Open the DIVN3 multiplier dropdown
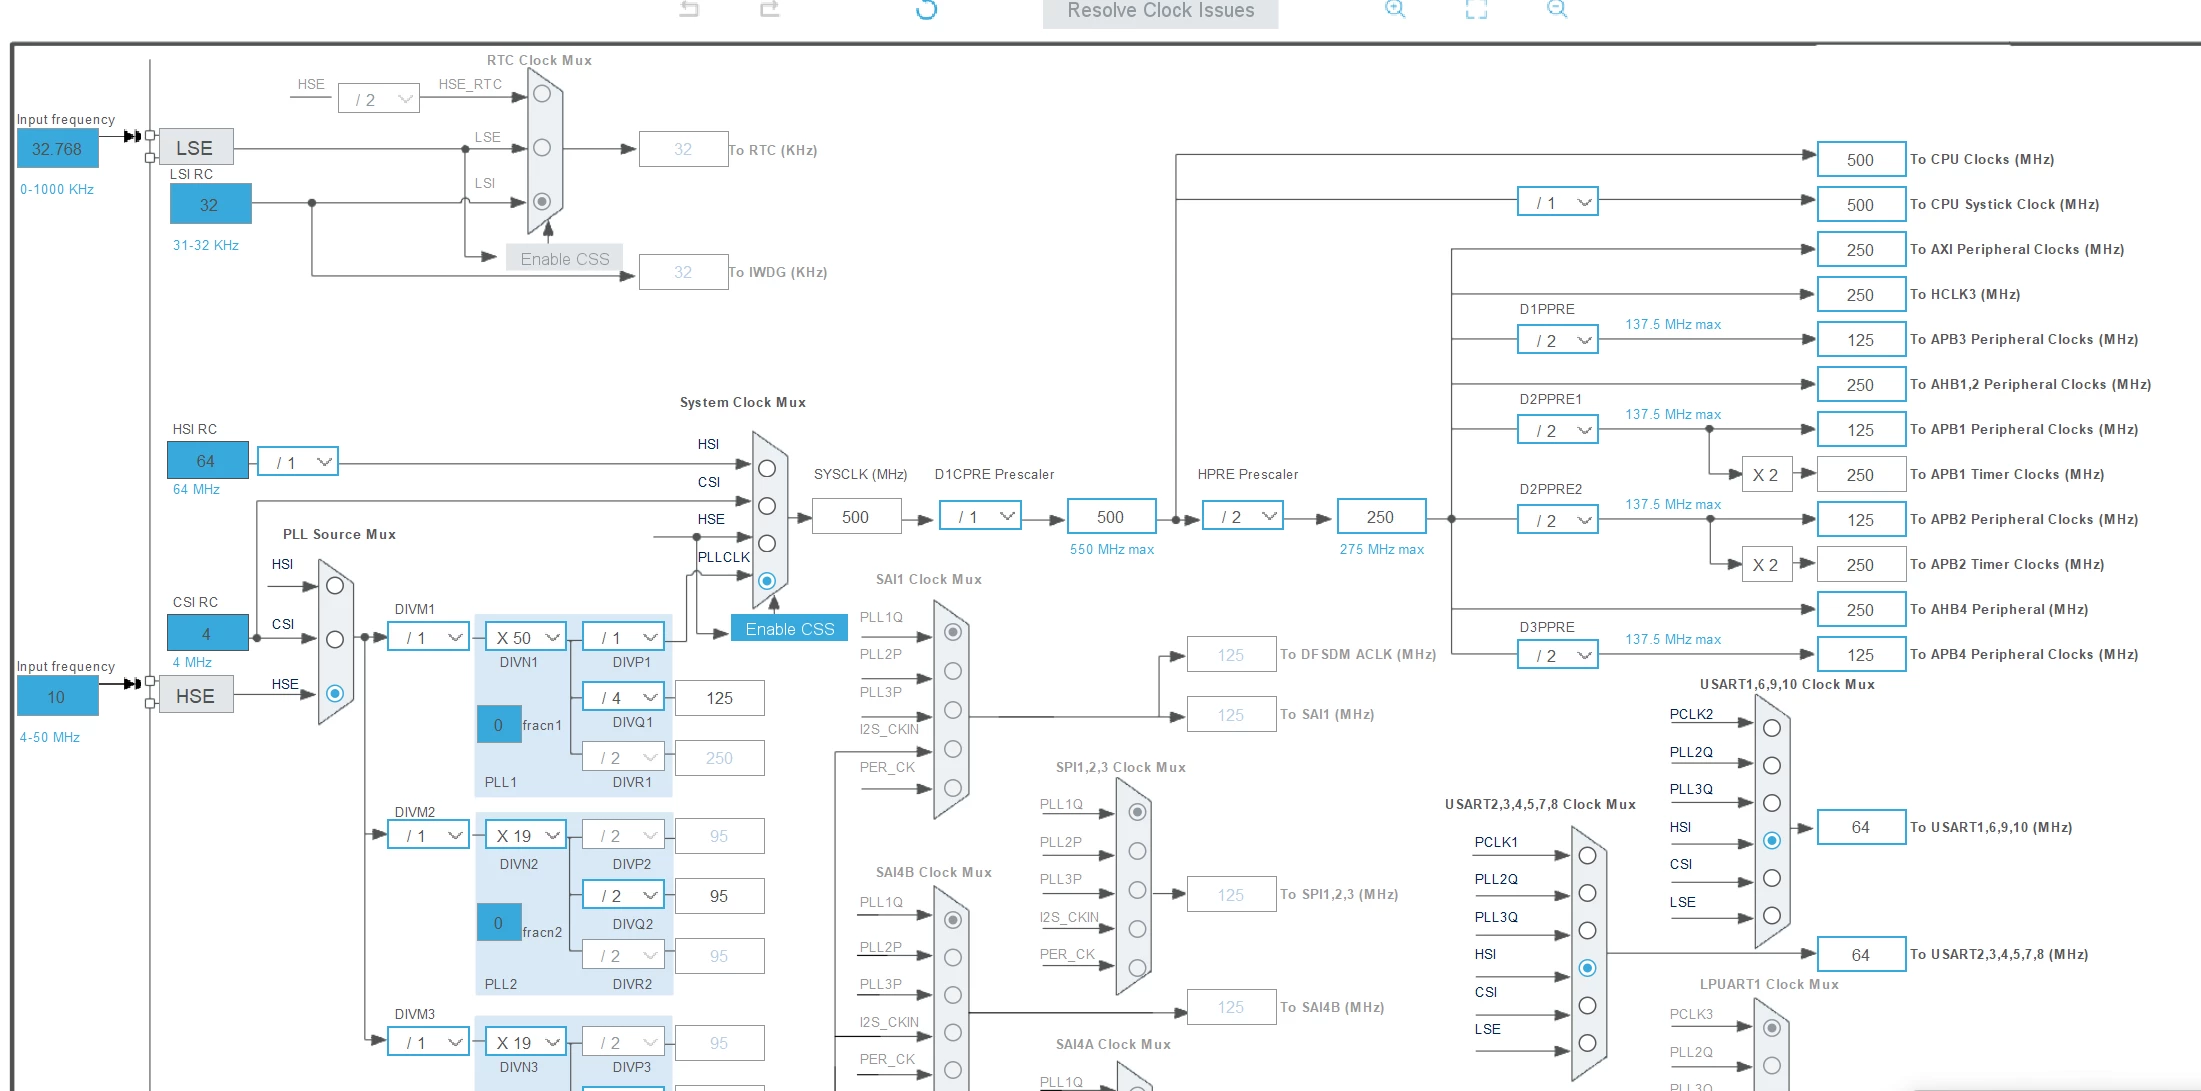 pyautogui.click(x=526, y=1042)
